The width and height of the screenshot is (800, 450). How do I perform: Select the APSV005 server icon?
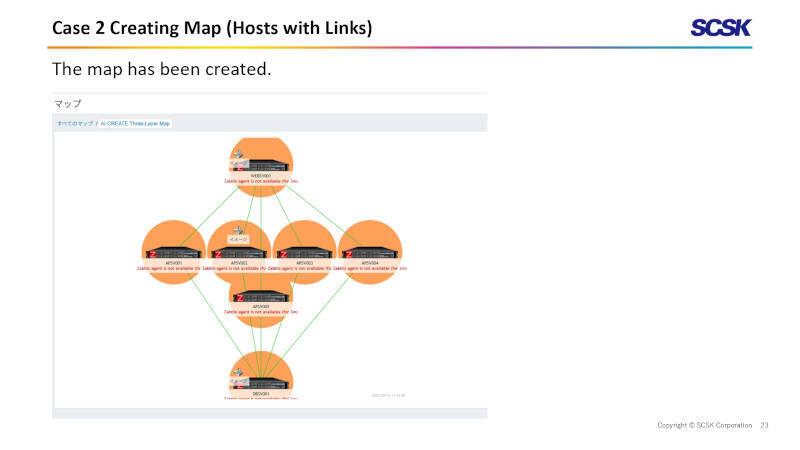click(x=261, y=296)
